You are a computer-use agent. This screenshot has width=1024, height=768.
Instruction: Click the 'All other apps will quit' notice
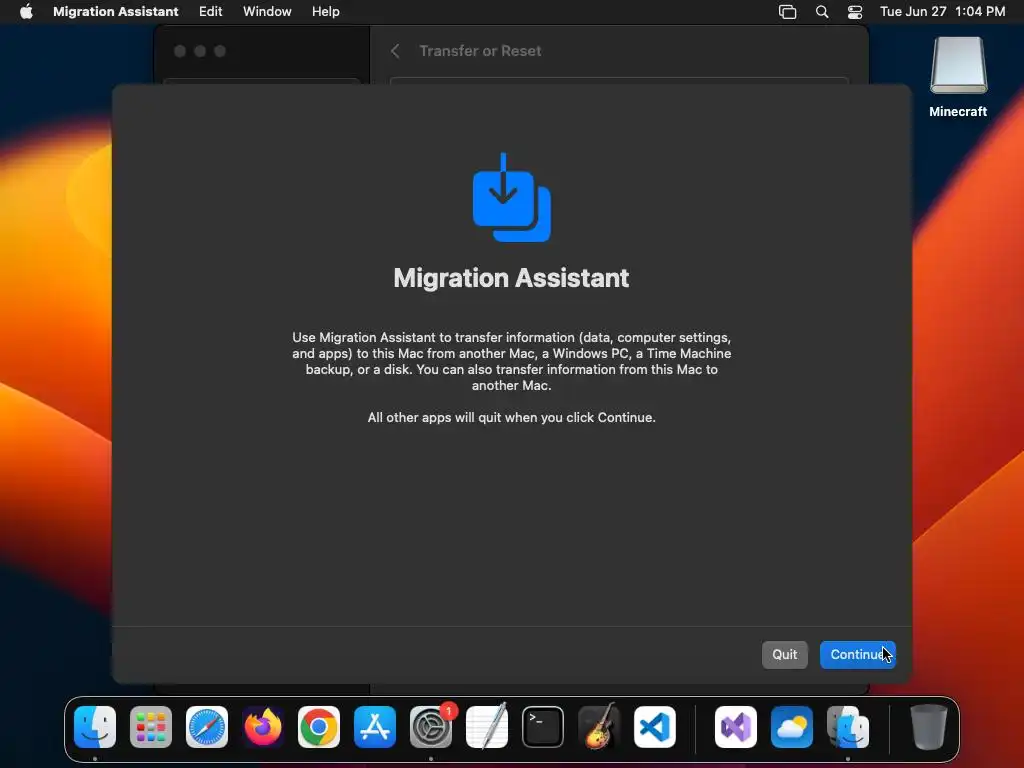tap(511, 417)
